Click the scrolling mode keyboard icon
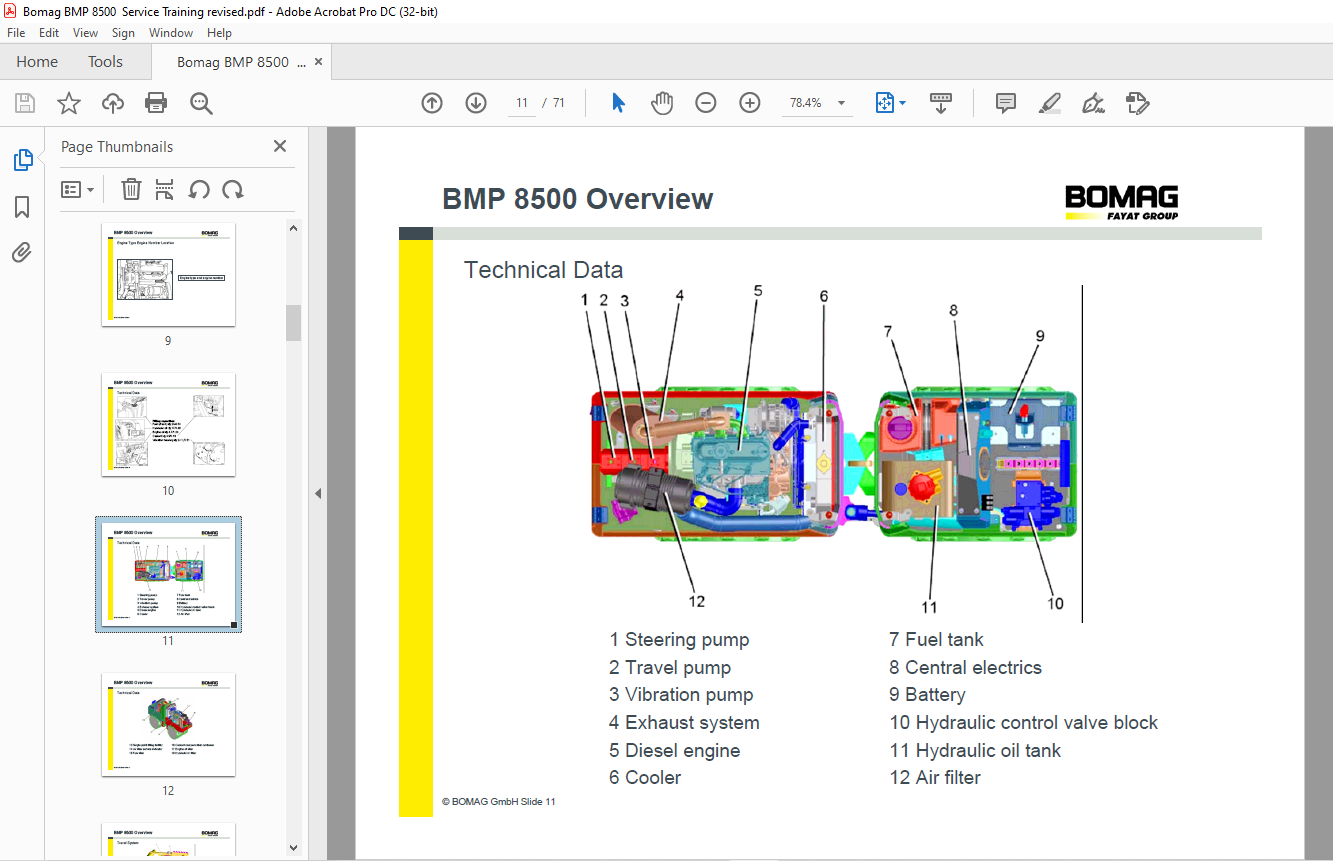Screen dimensions: 1333x861 tap(940, 103)
